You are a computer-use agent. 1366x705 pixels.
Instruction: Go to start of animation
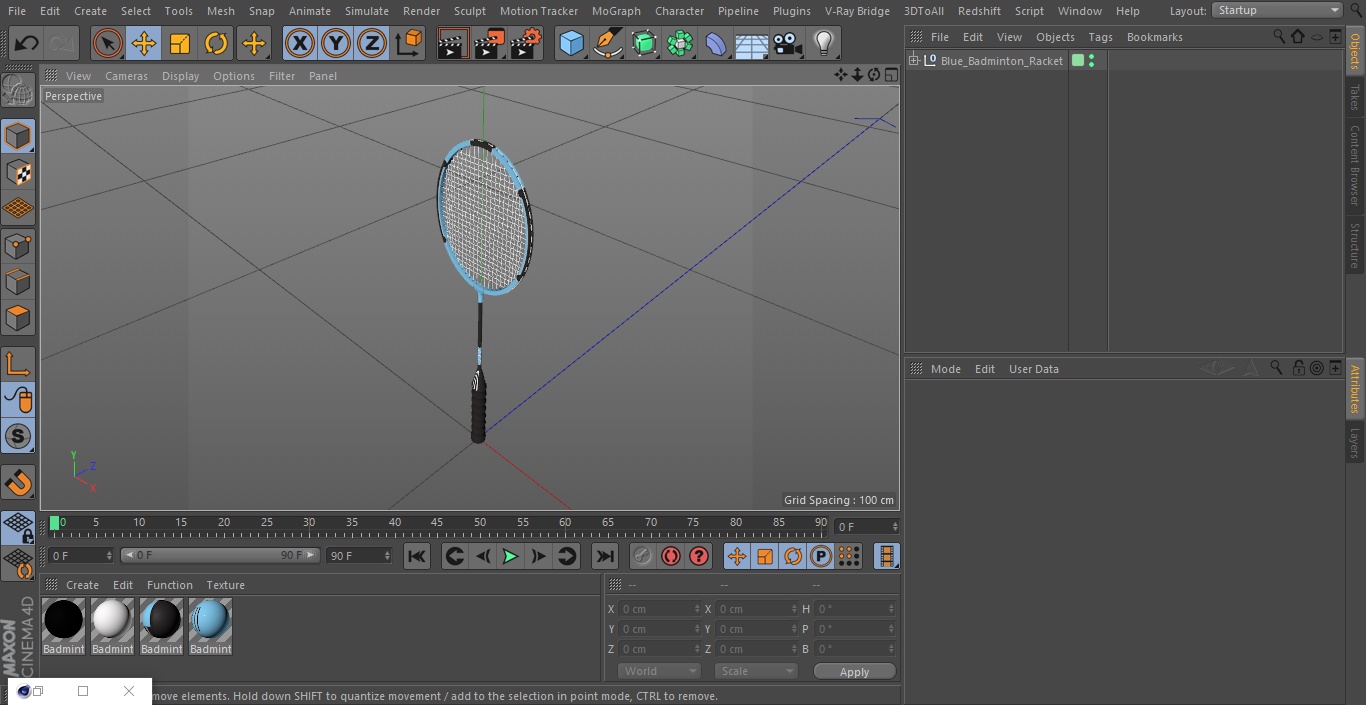[x=417, y=556]
